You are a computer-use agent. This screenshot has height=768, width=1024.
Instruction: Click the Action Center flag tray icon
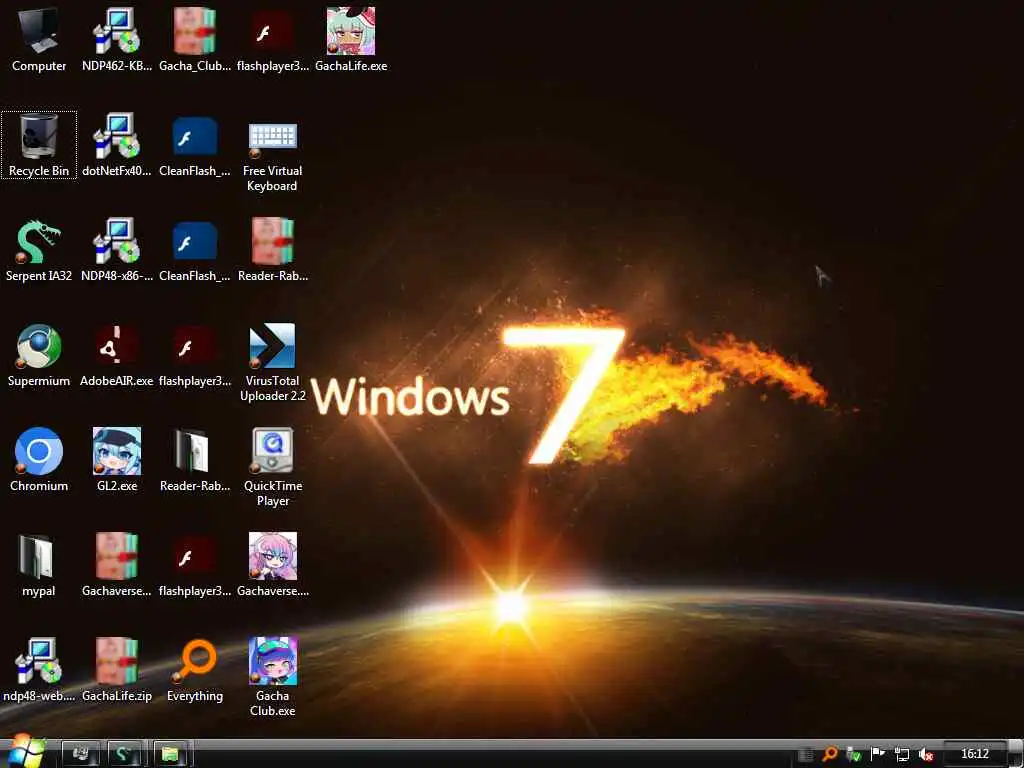click(878, 754)
